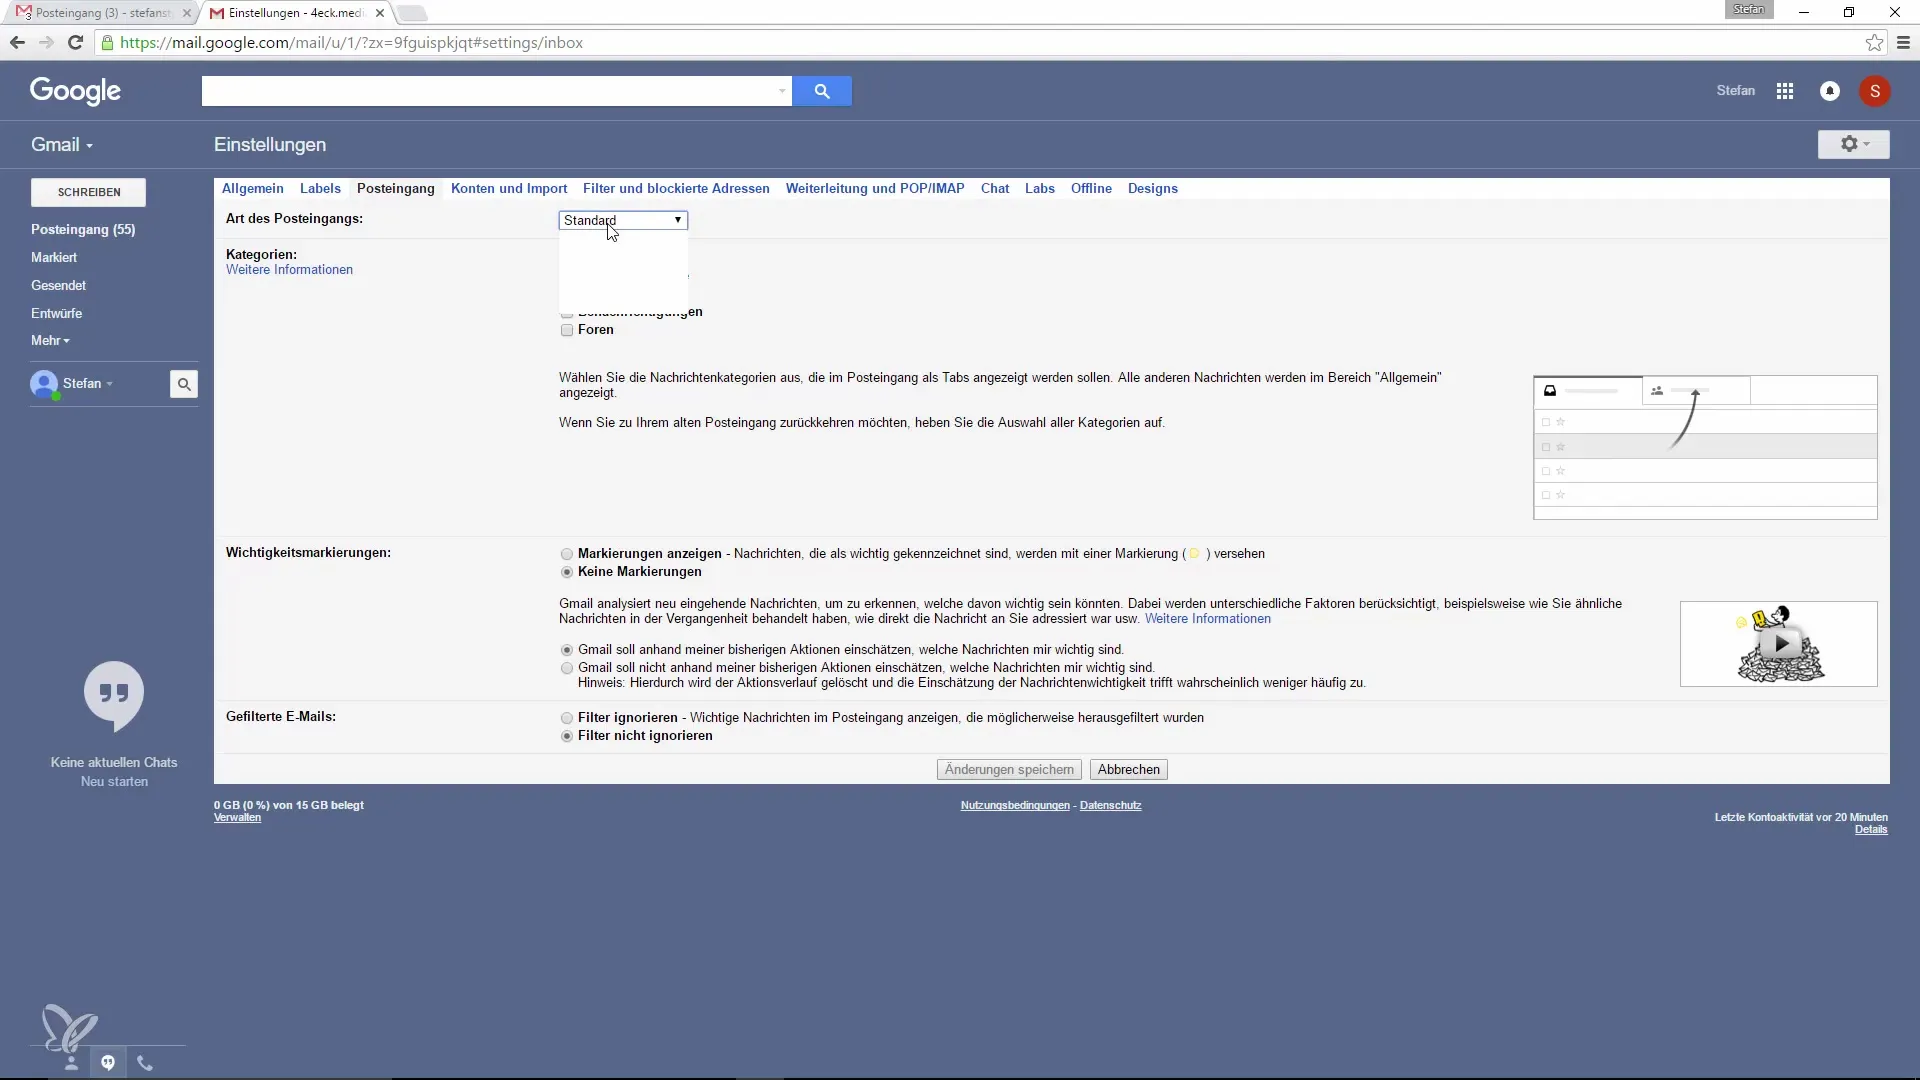Bookmark this page with the star

[x=1874, y=43]
